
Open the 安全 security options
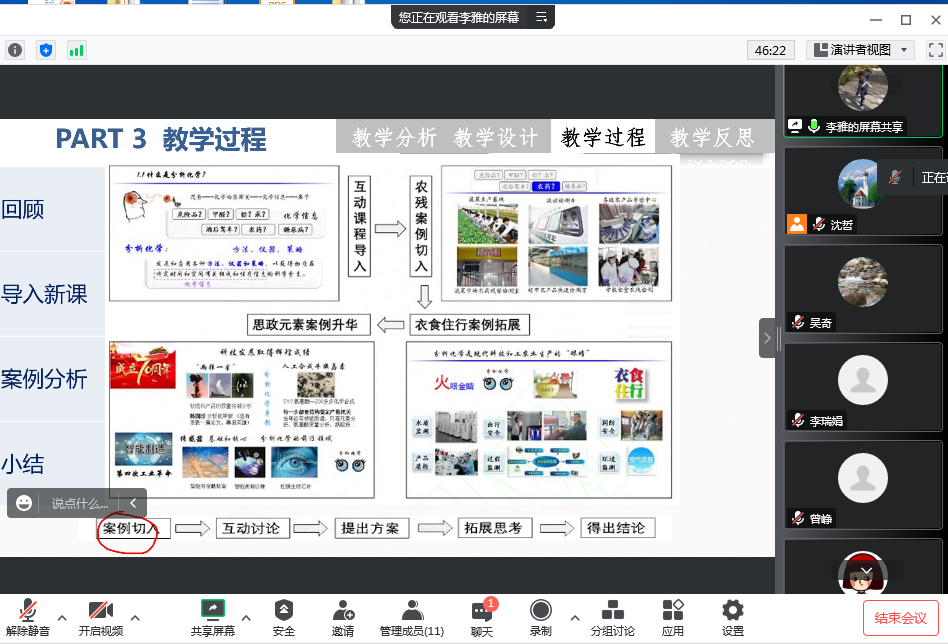point(284,617)
